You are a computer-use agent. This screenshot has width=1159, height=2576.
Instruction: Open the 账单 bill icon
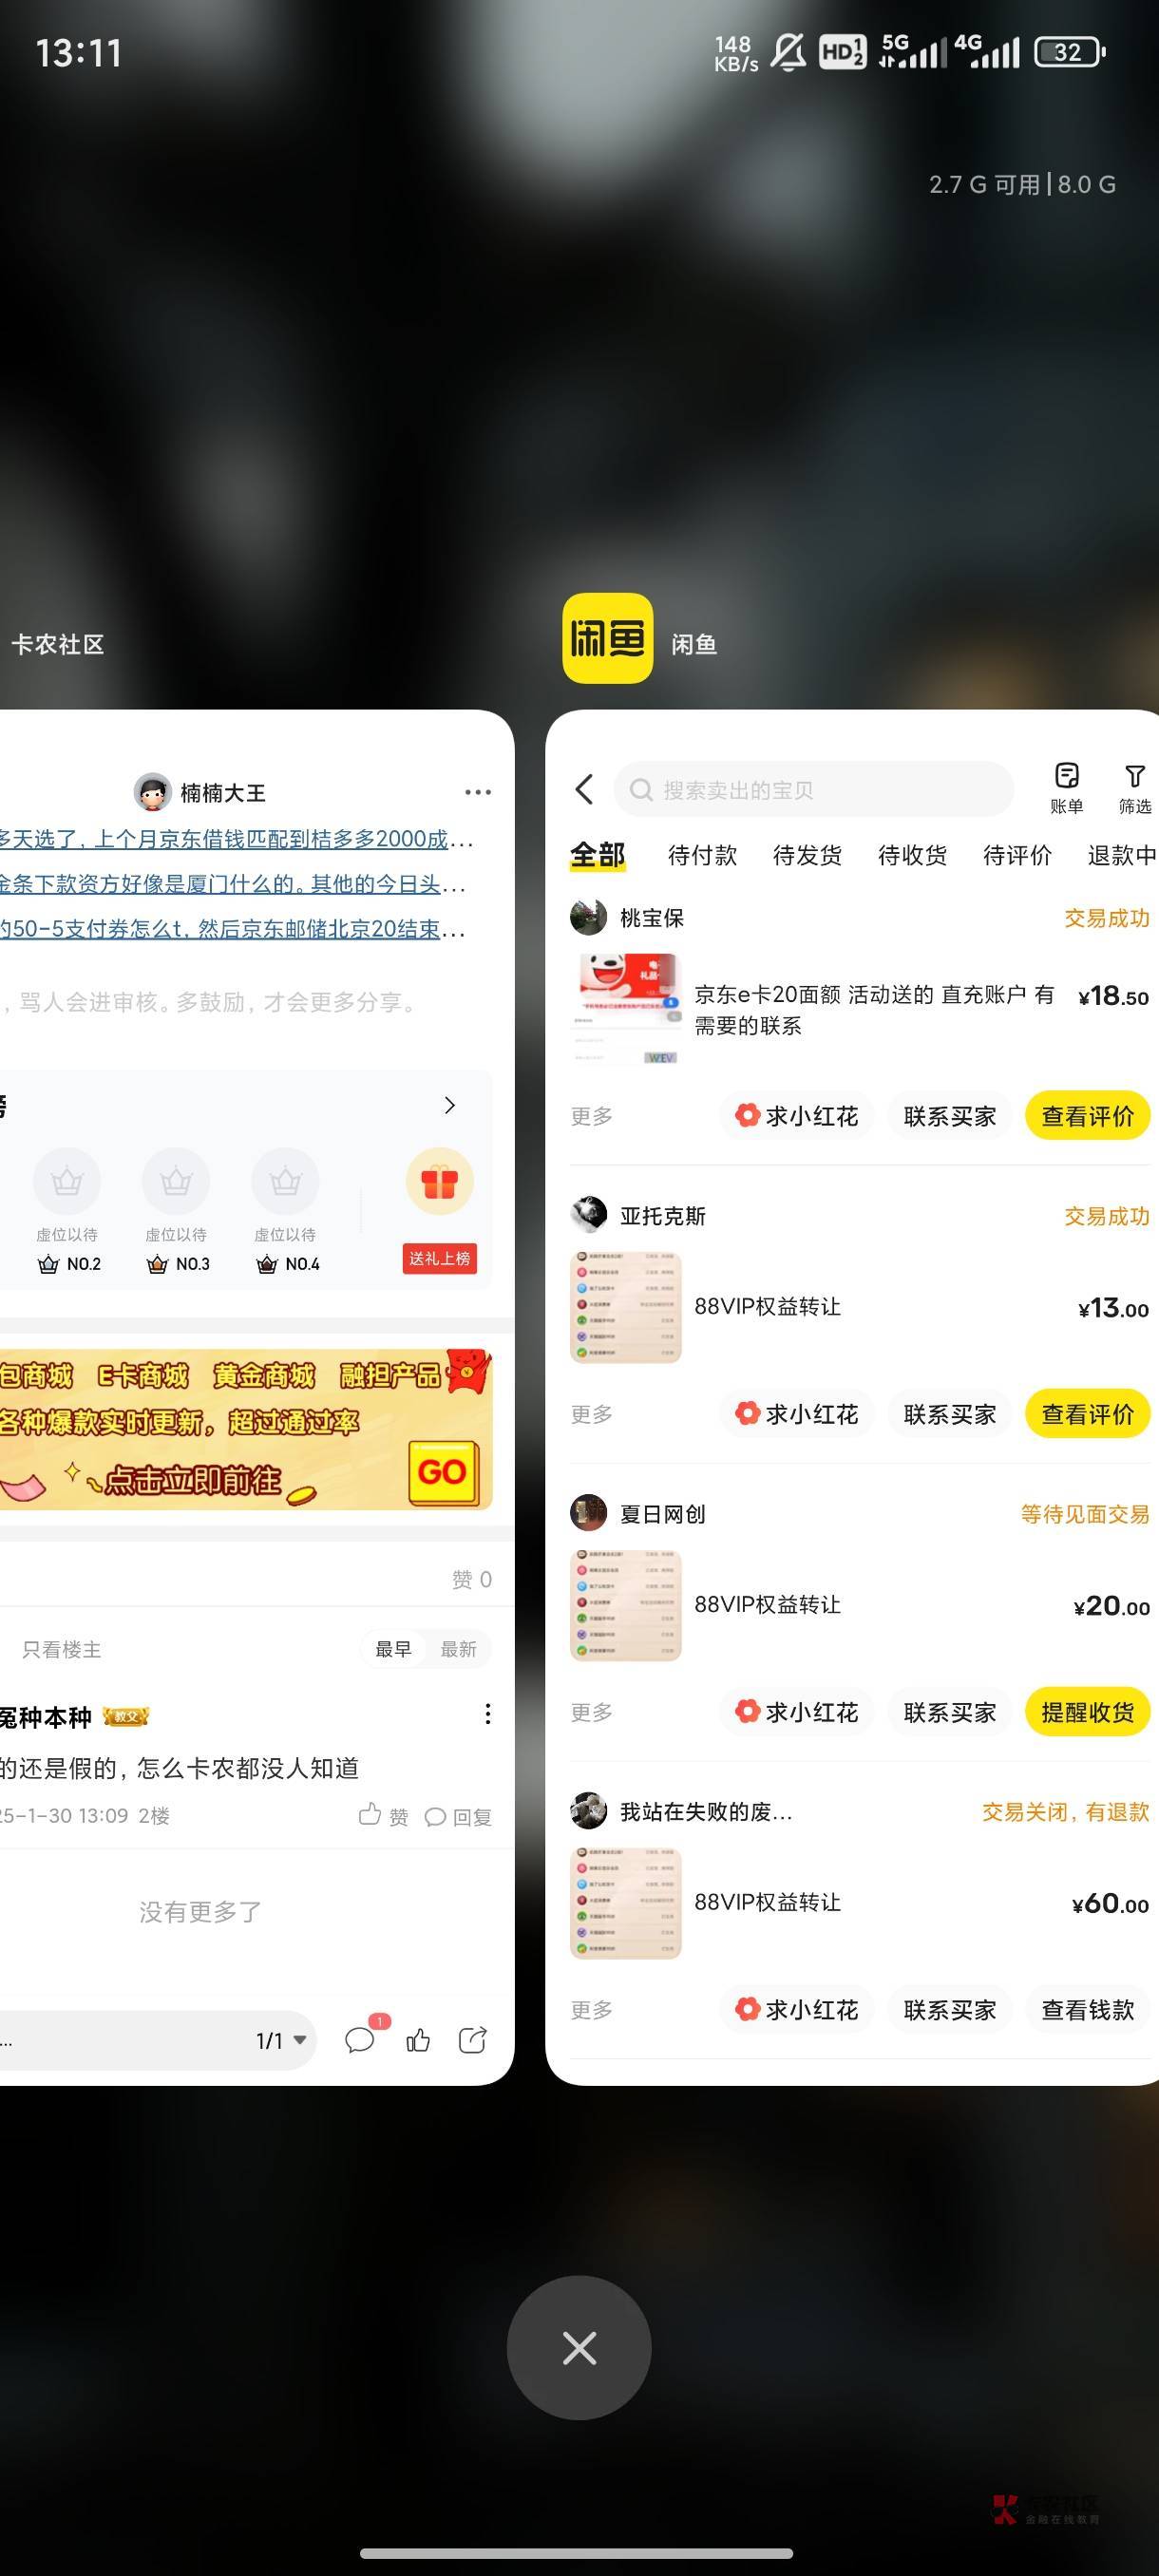[x=1066, y=788]
